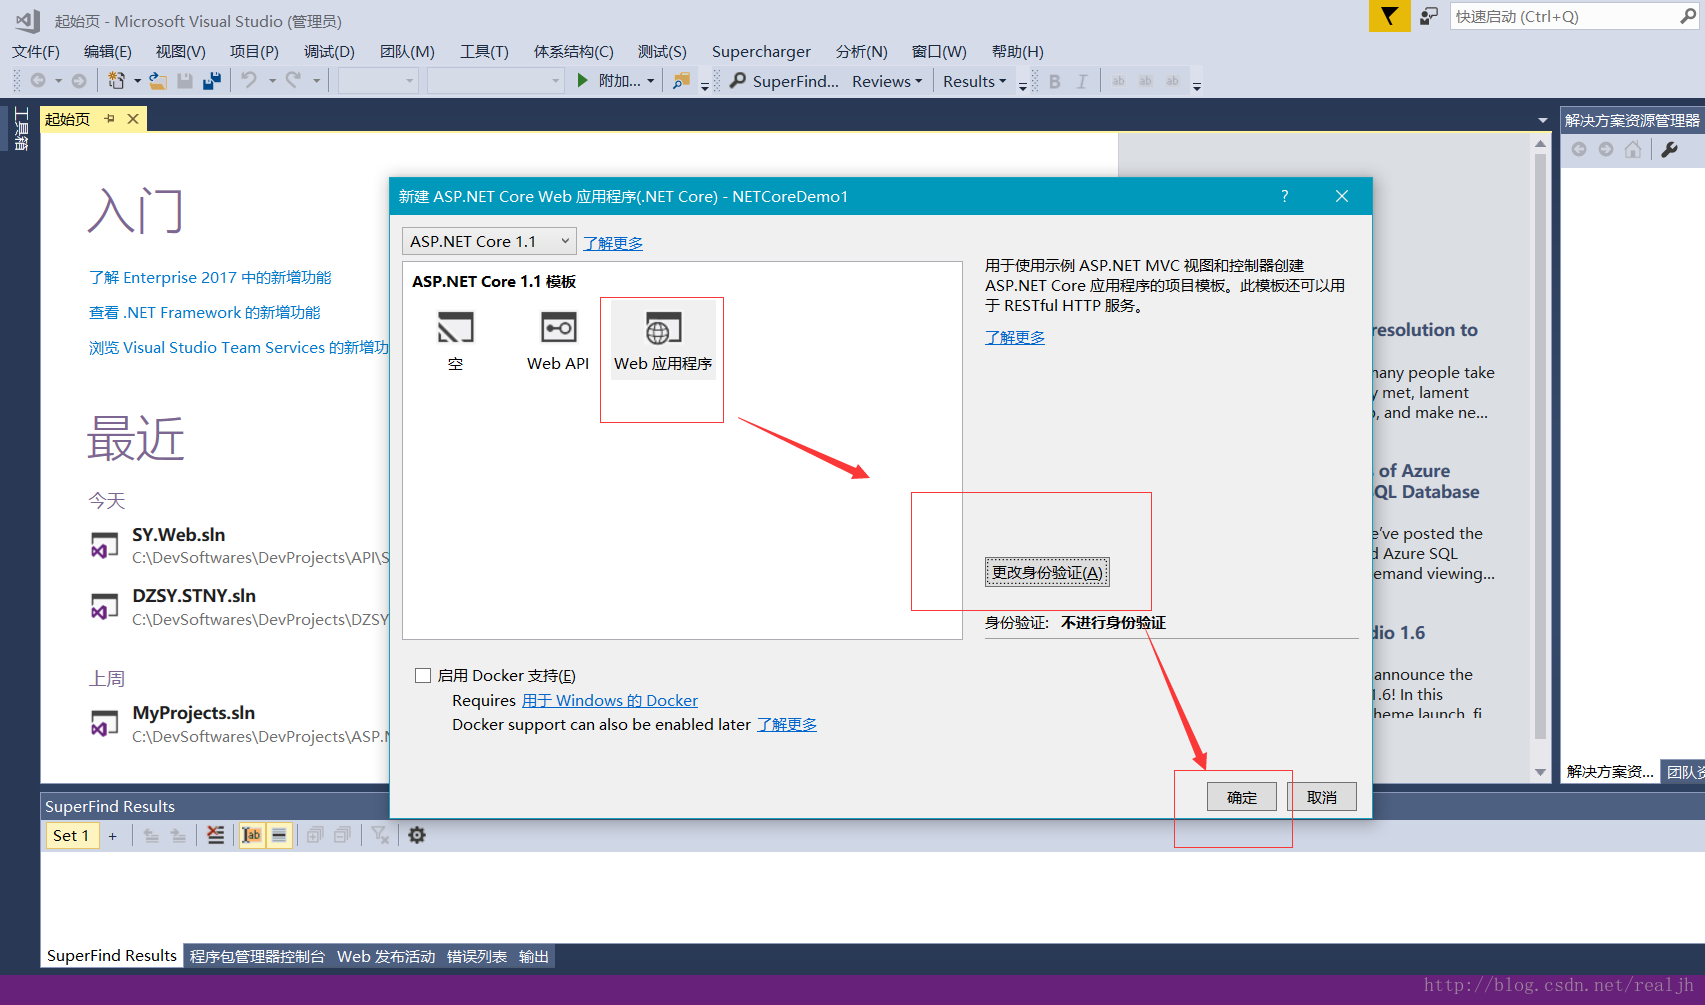The height and width of the screenshot is (1005, 1705).
Task: Click the Redo toolbar icon
Action: 293,81
